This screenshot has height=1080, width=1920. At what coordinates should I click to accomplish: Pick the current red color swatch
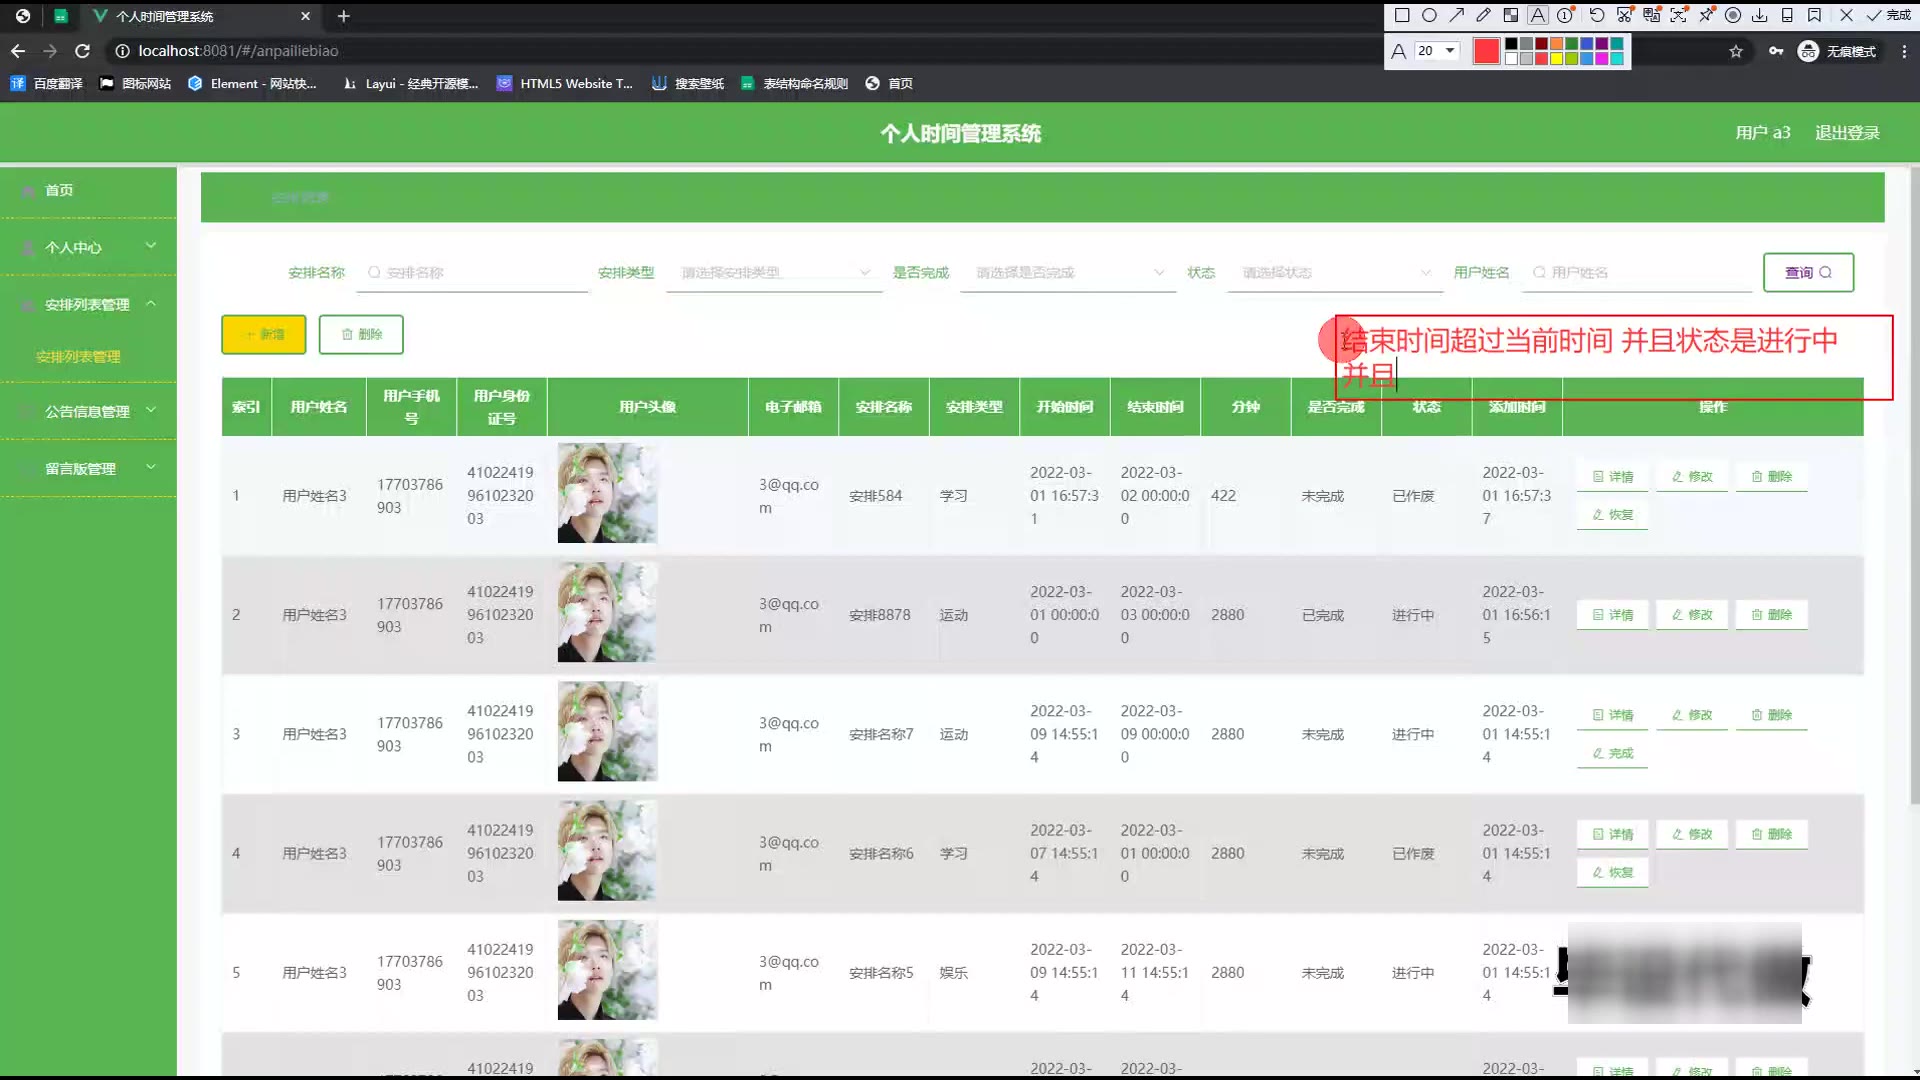(1486, 51)
